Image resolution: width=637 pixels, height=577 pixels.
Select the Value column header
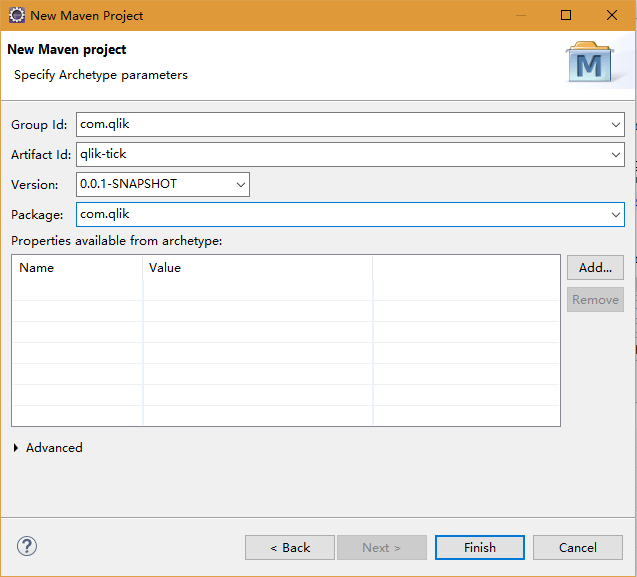pyautogui.click(x=258, y=268)
